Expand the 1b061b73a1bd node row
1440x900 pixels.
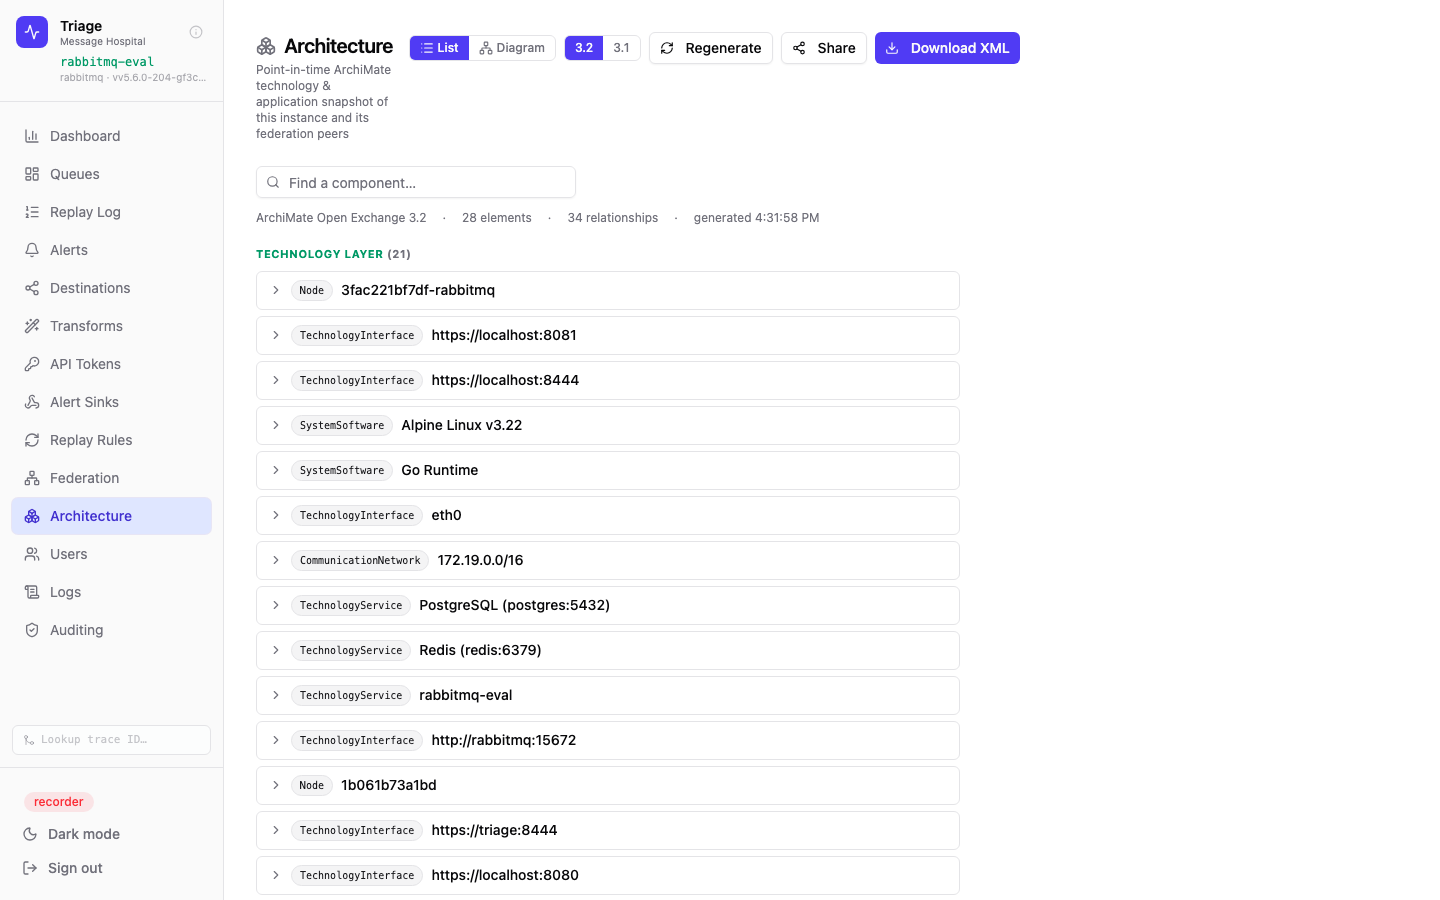[608, 785]
